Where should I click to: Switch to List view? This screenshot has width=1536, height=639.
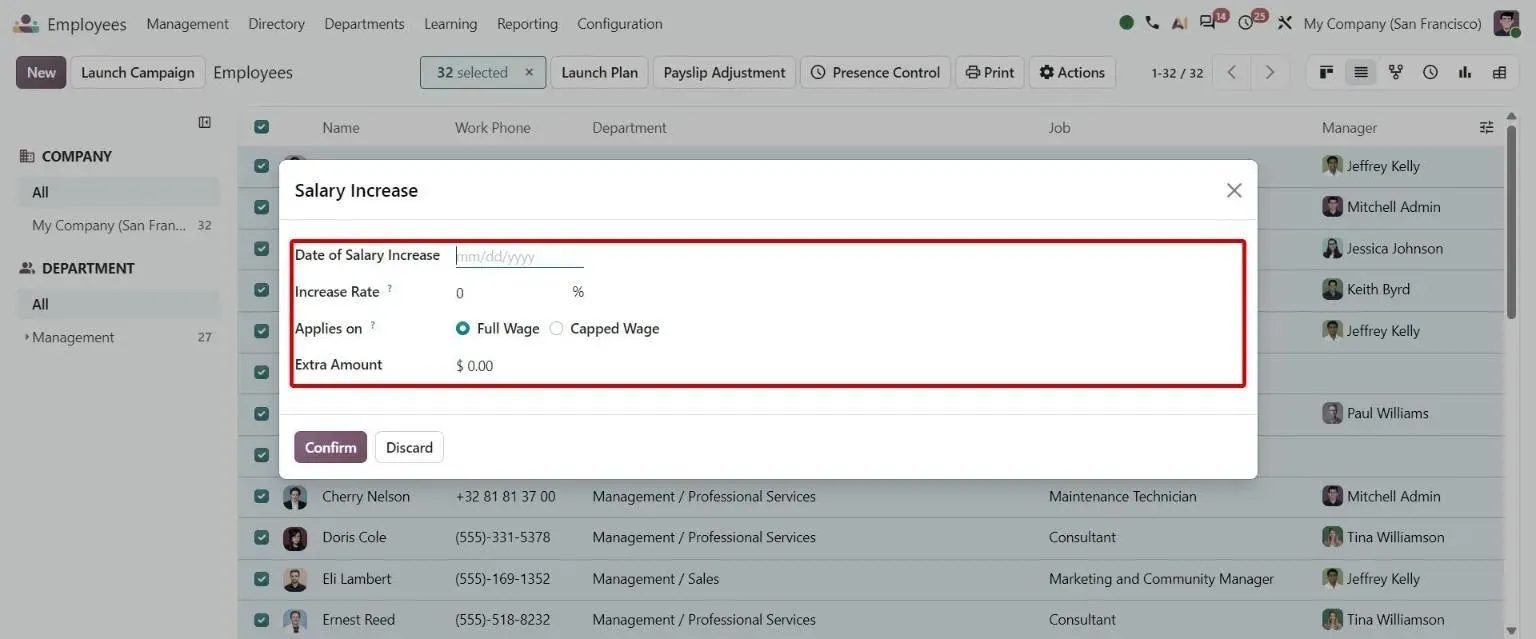coord(1361,72)
